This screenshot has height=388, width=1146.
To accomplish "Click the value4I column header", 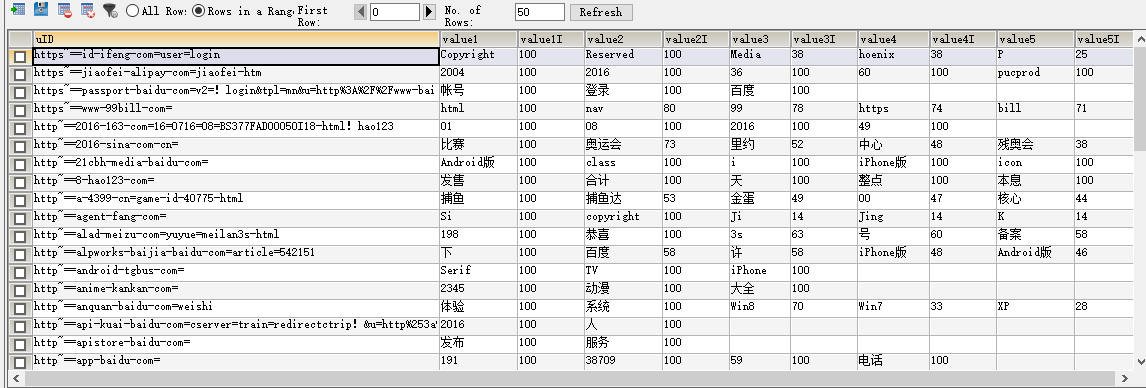I will click(963, 39).
